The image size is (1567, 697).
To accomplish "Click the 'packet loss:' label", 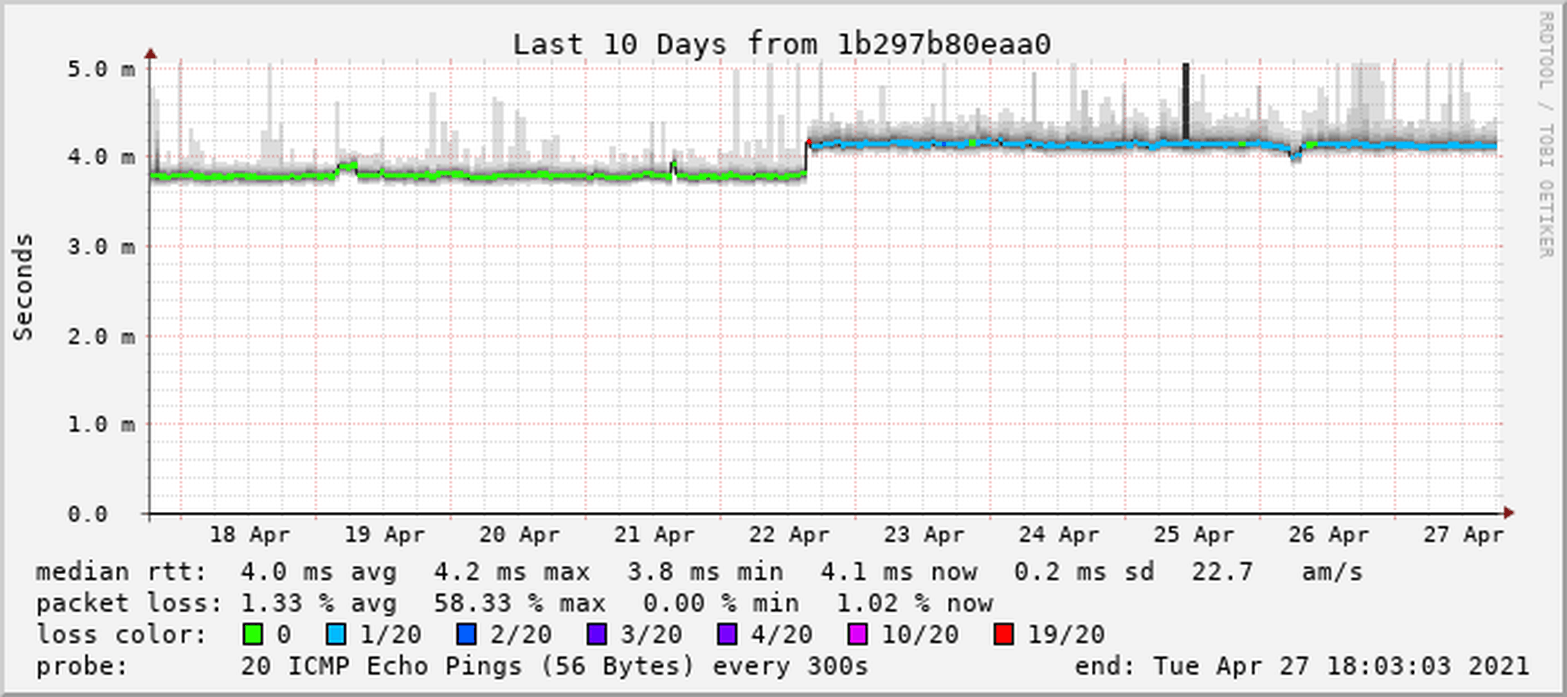I will coord(129,603).
